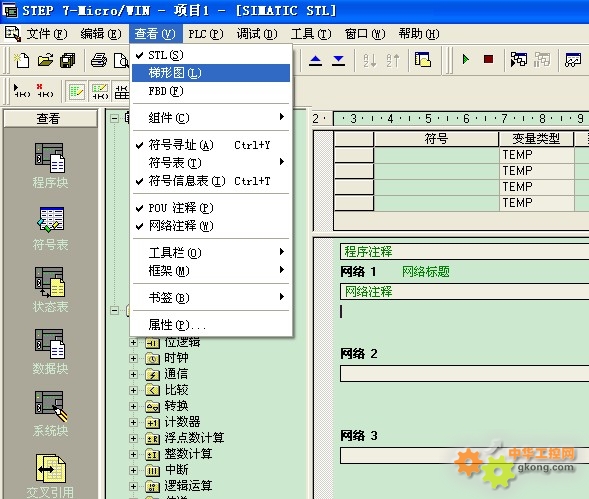This screenshot has height=499, width=589.
Task: Click the grayed pause status icon
Action: 542,59
